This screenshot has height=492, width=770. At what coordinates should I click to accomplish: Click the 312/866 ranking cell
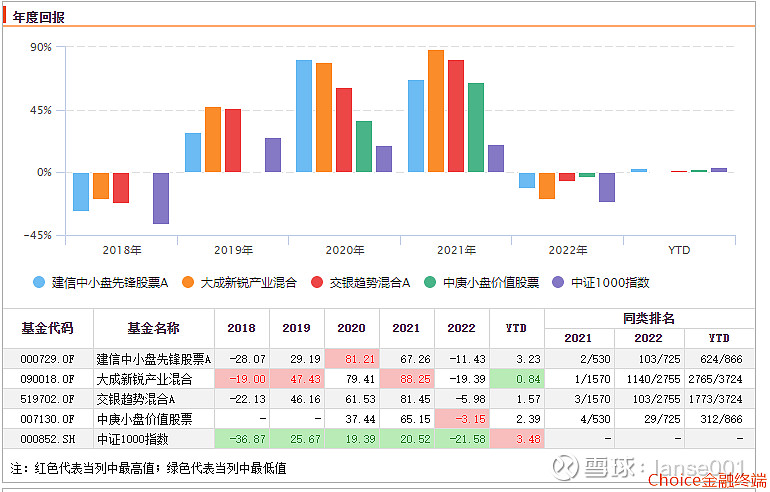[x=721, y=419]
